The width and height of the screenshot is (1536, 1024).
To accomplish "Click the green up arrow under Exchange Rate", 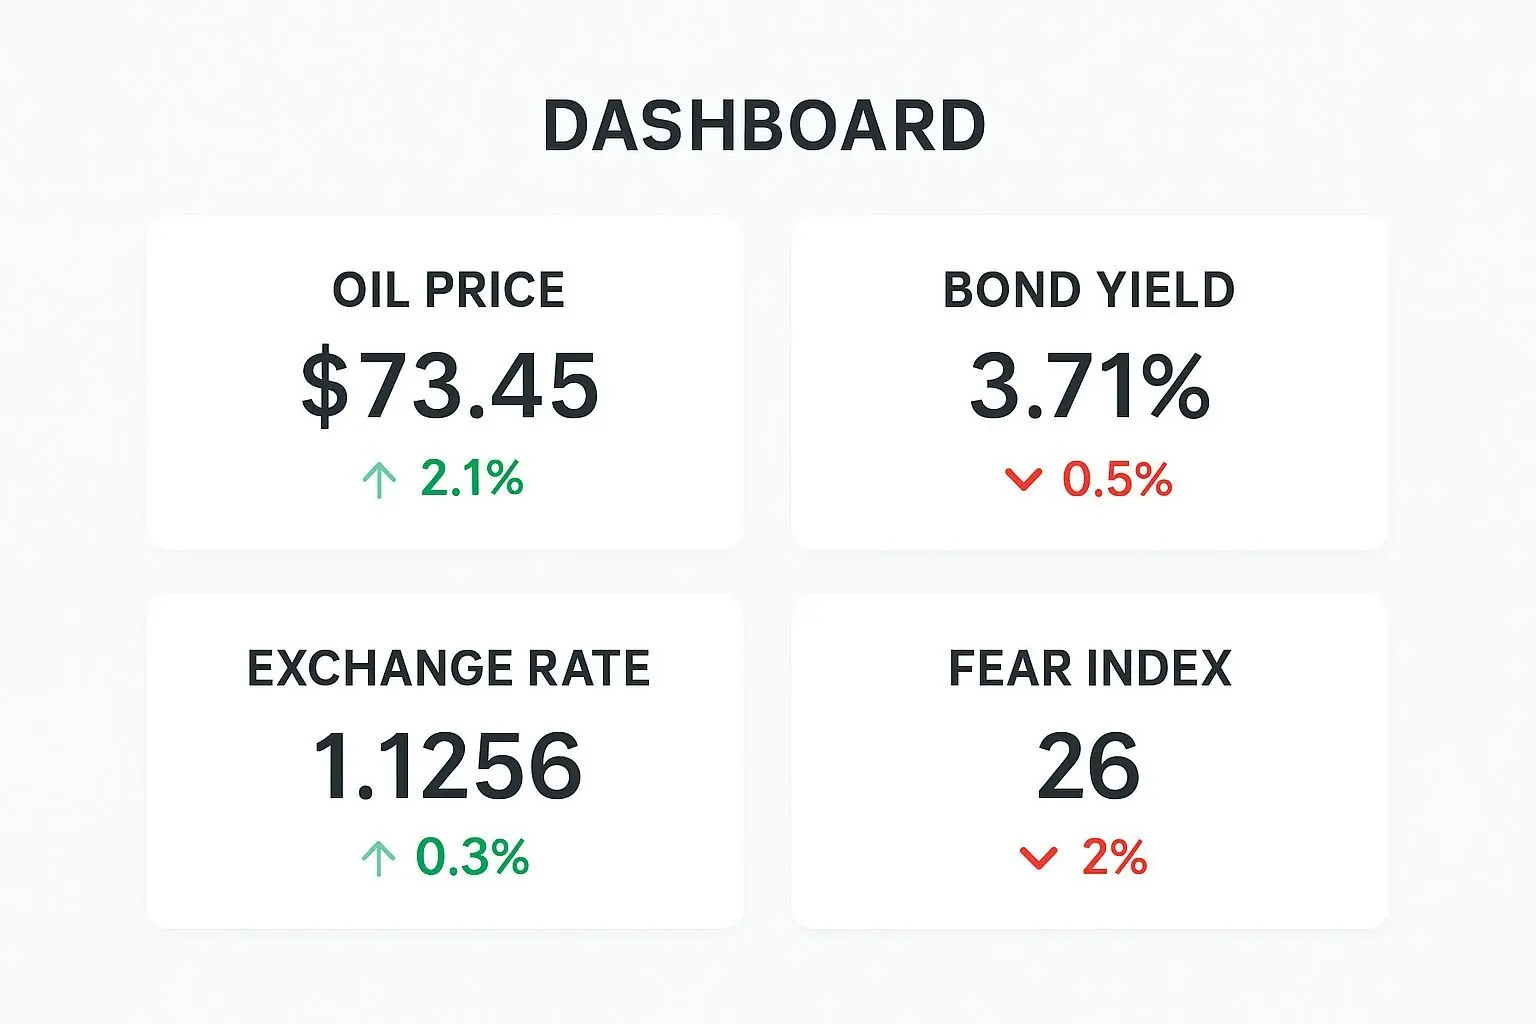I will [378, 858].
